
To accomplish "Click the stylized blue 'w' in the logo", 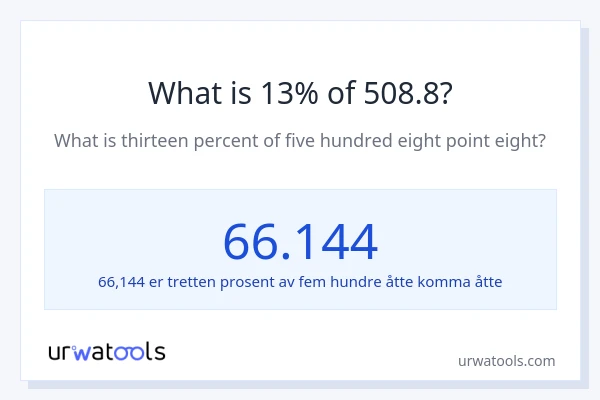I will (82, 352).
